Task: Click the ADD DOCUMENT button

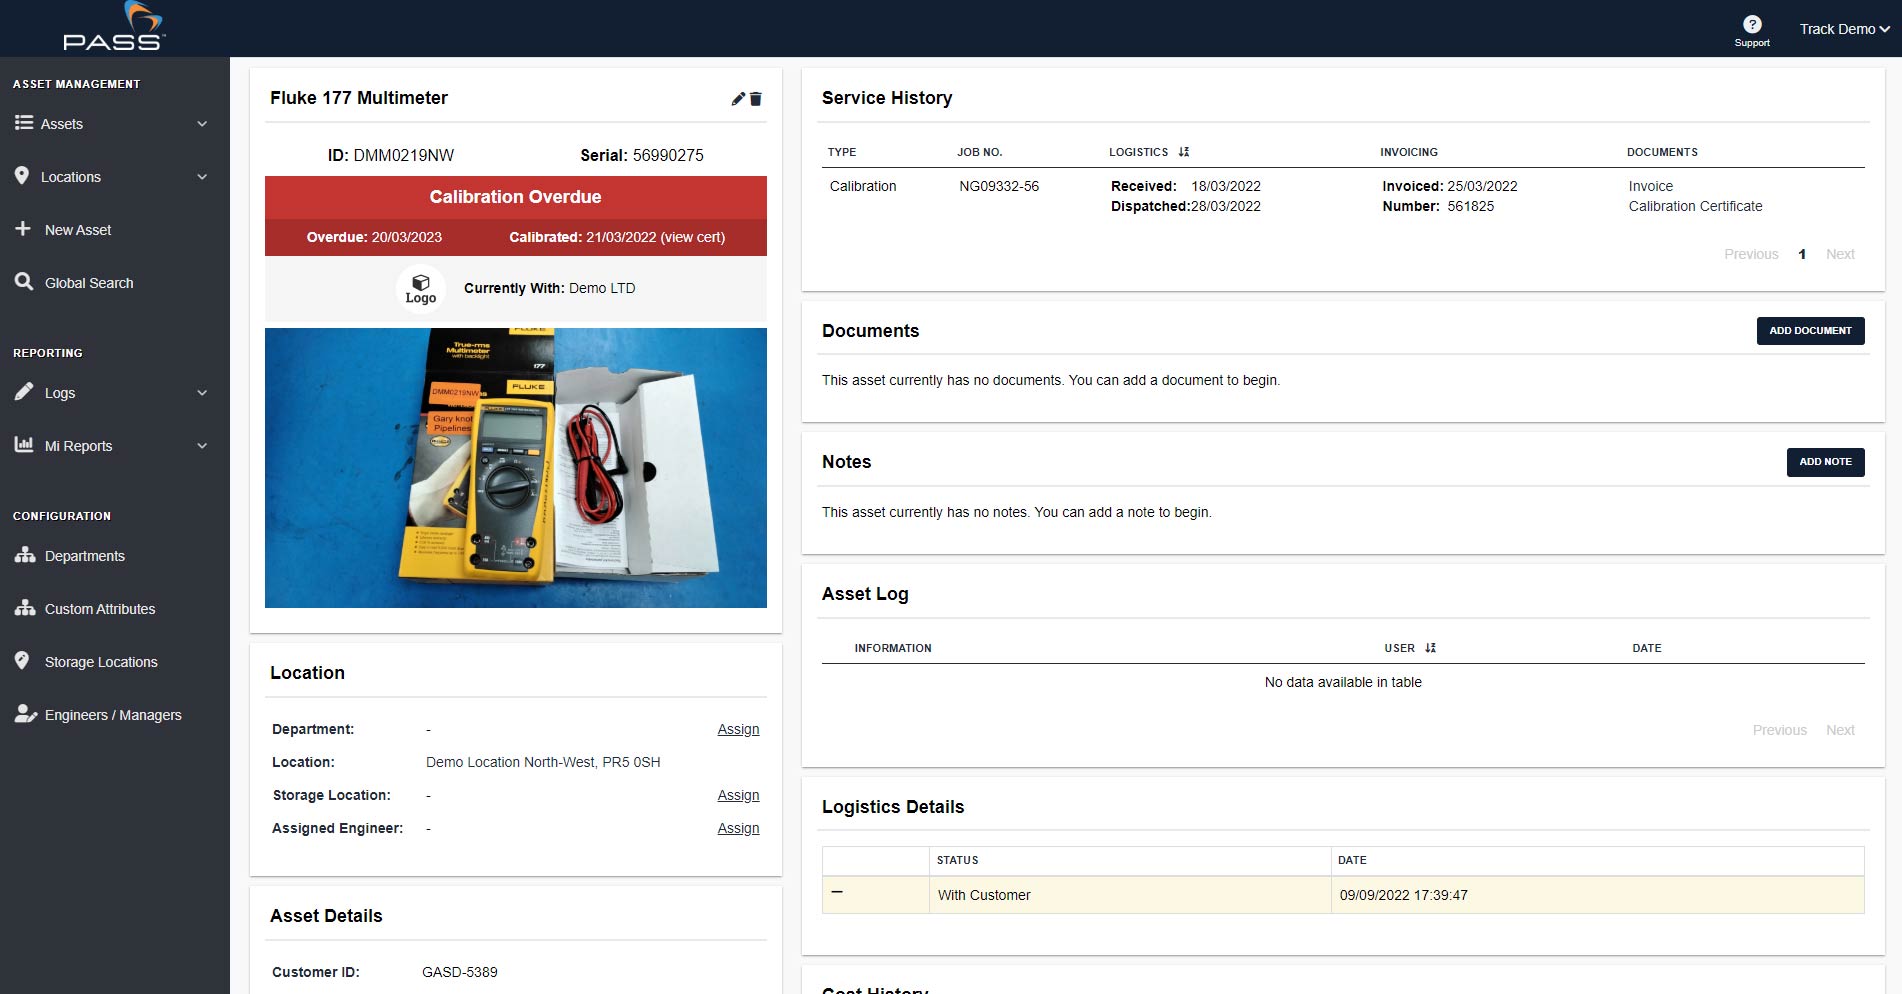Action: tap(1810, 331)
